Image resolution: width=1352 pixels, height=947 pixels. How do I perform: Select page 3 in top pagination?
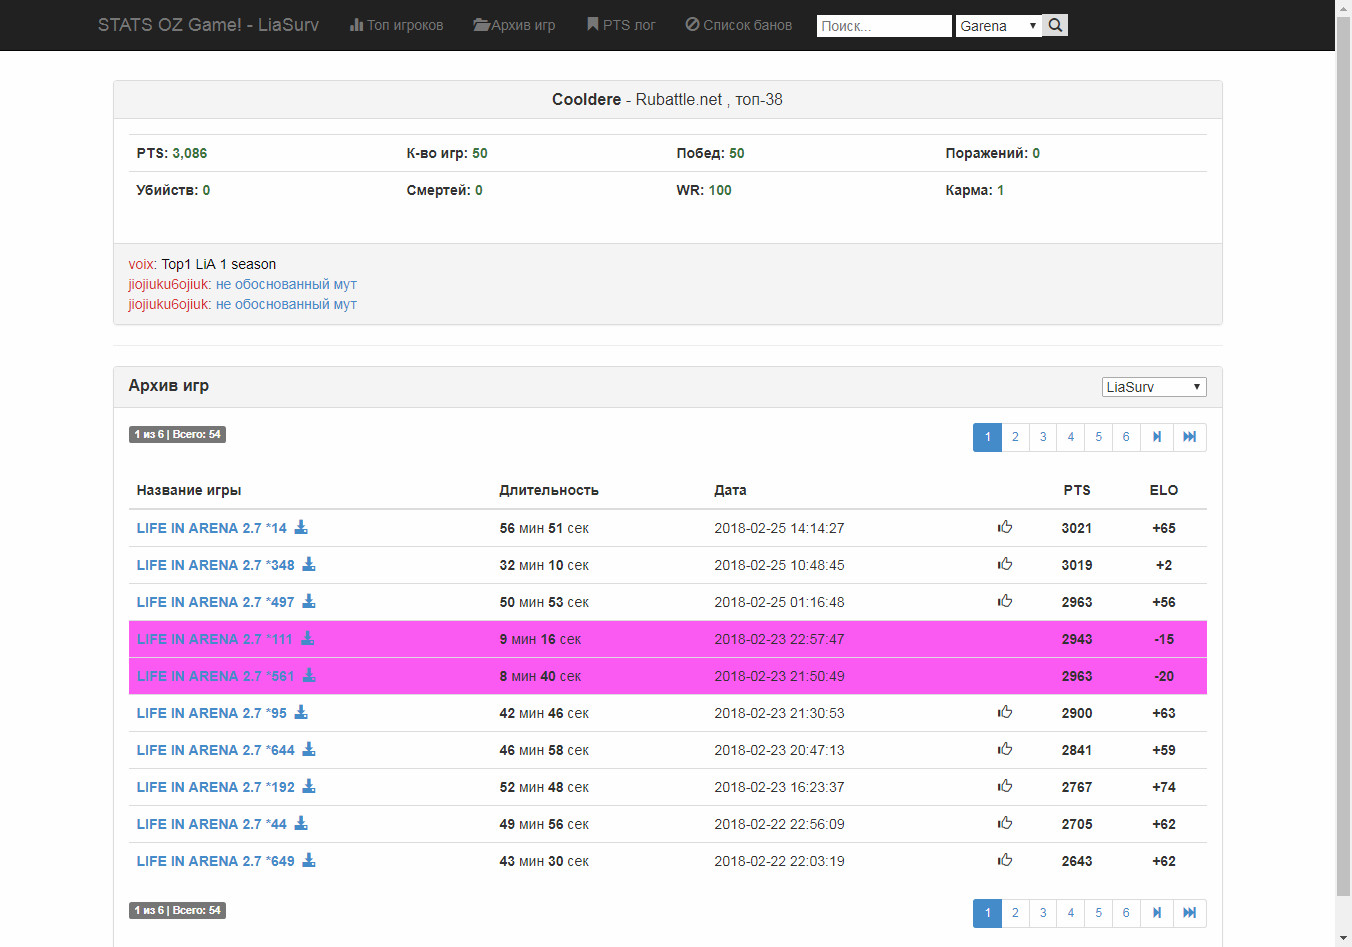(1043, 437)
